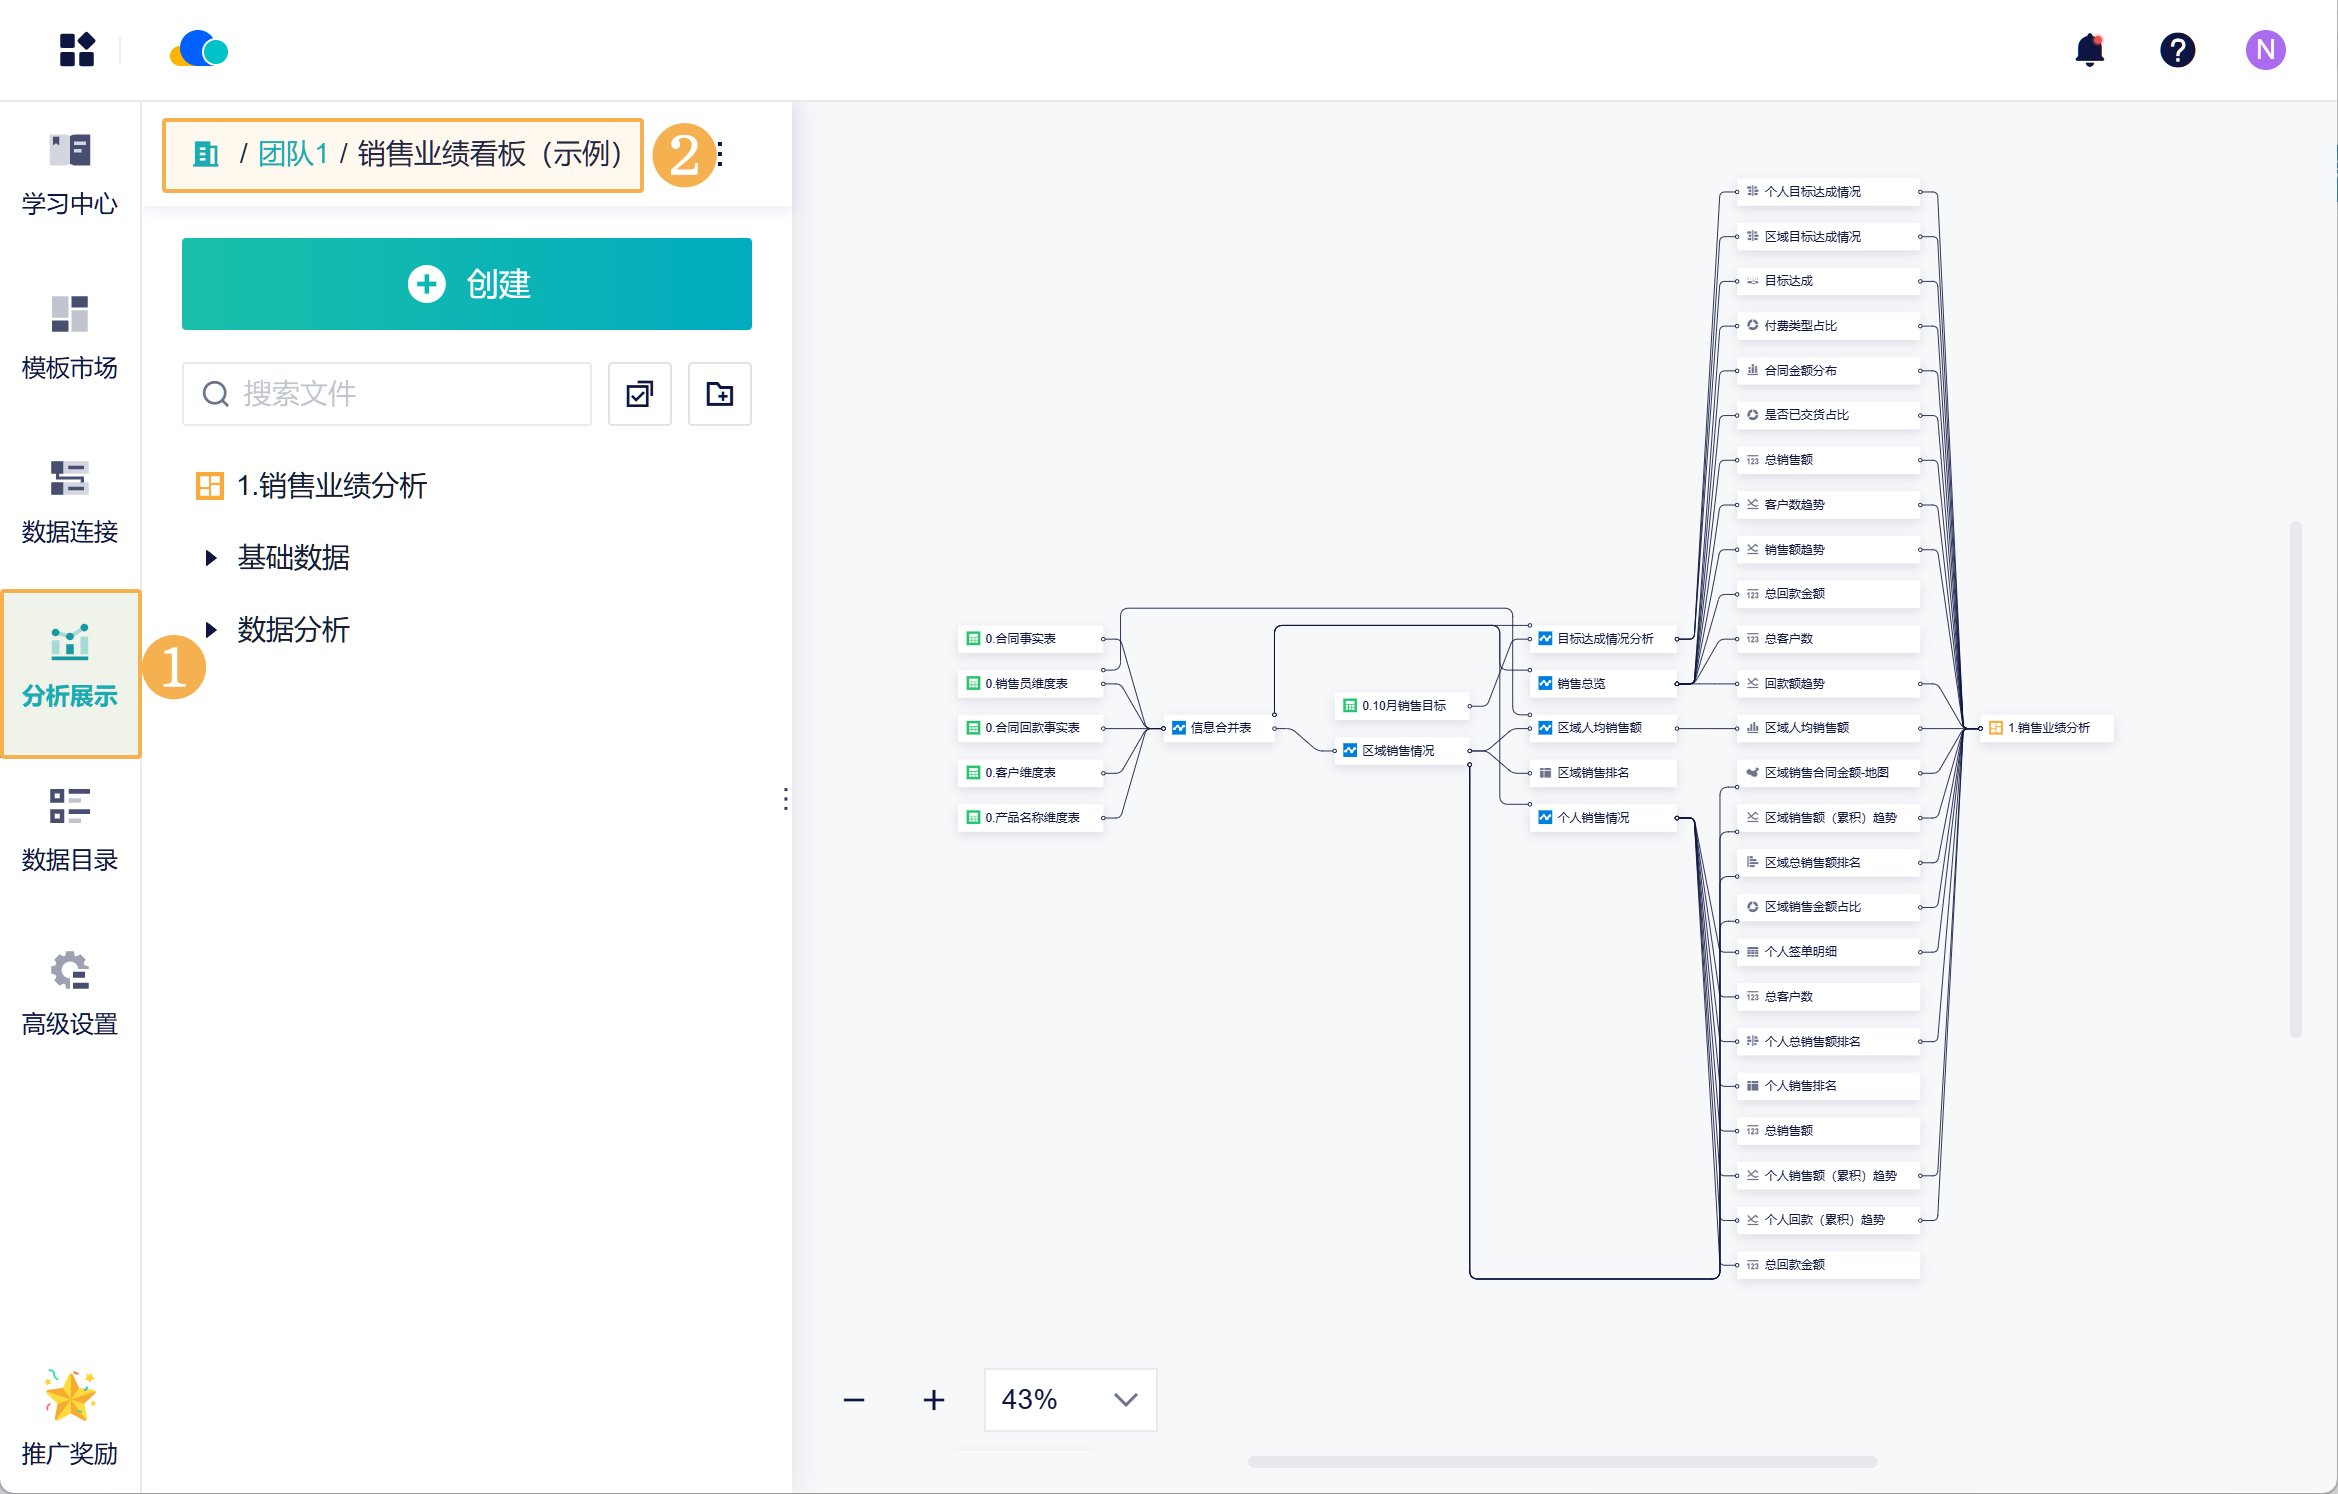
Task: Open 1.销售业绩分析 dashboard in file list
Action: pos(312,486)
